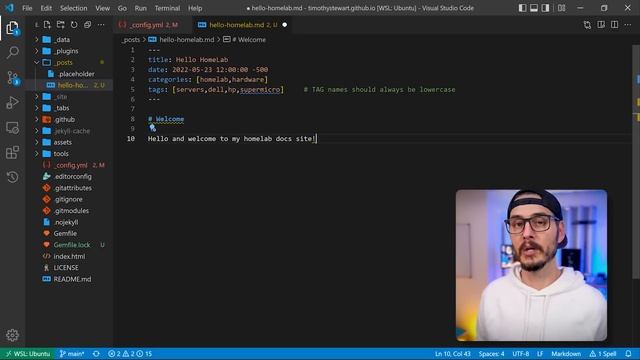
Task: Open the Timeline history icon in activity bar
Action: tap(12, 177)
